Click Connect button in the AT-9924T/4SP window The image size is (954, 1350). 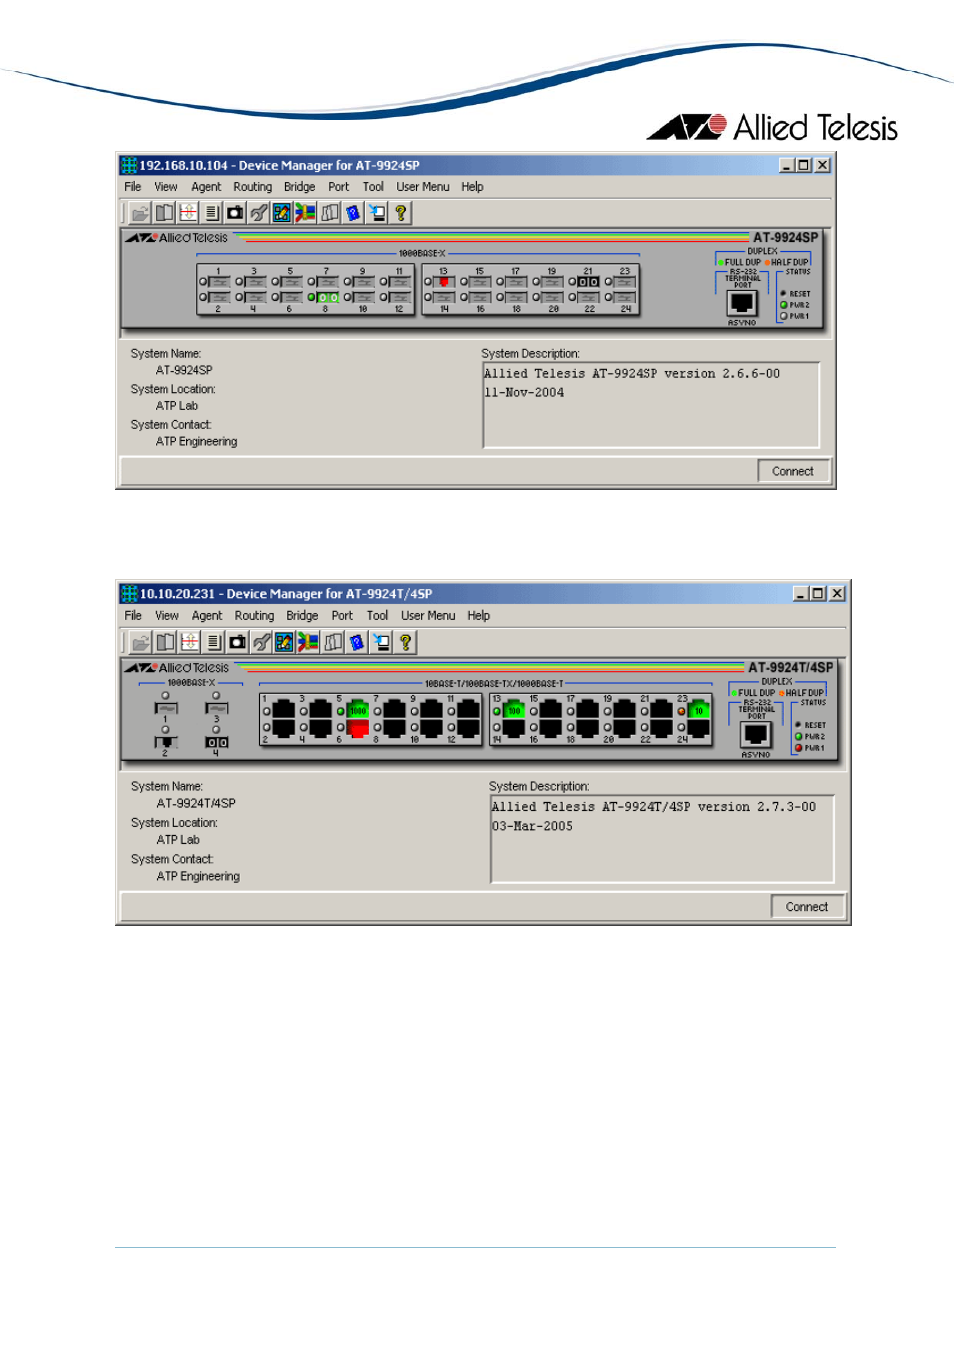click(807, 907)
